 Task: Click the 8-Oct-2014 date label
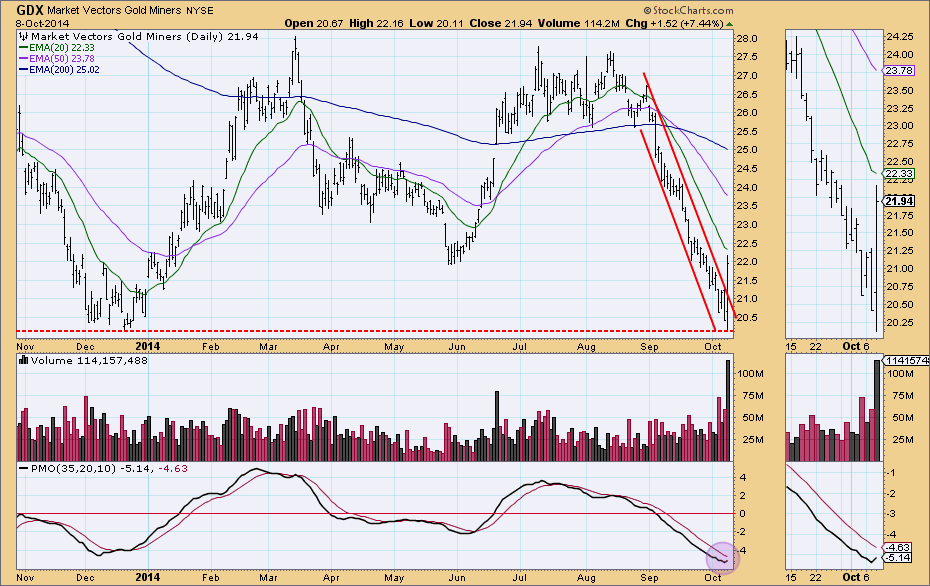coord(42,24)
